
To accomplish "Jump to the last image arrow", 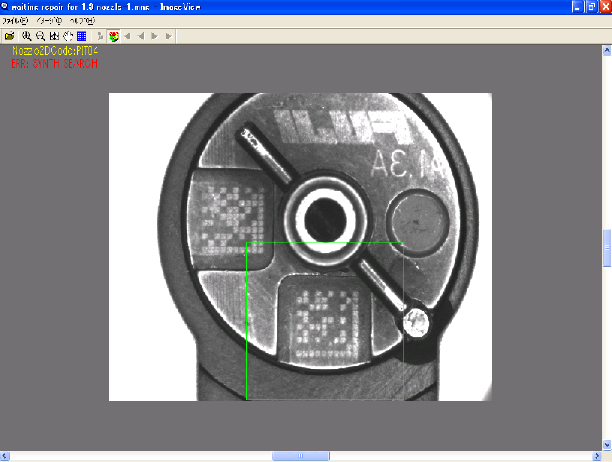I will click(168, 36).
